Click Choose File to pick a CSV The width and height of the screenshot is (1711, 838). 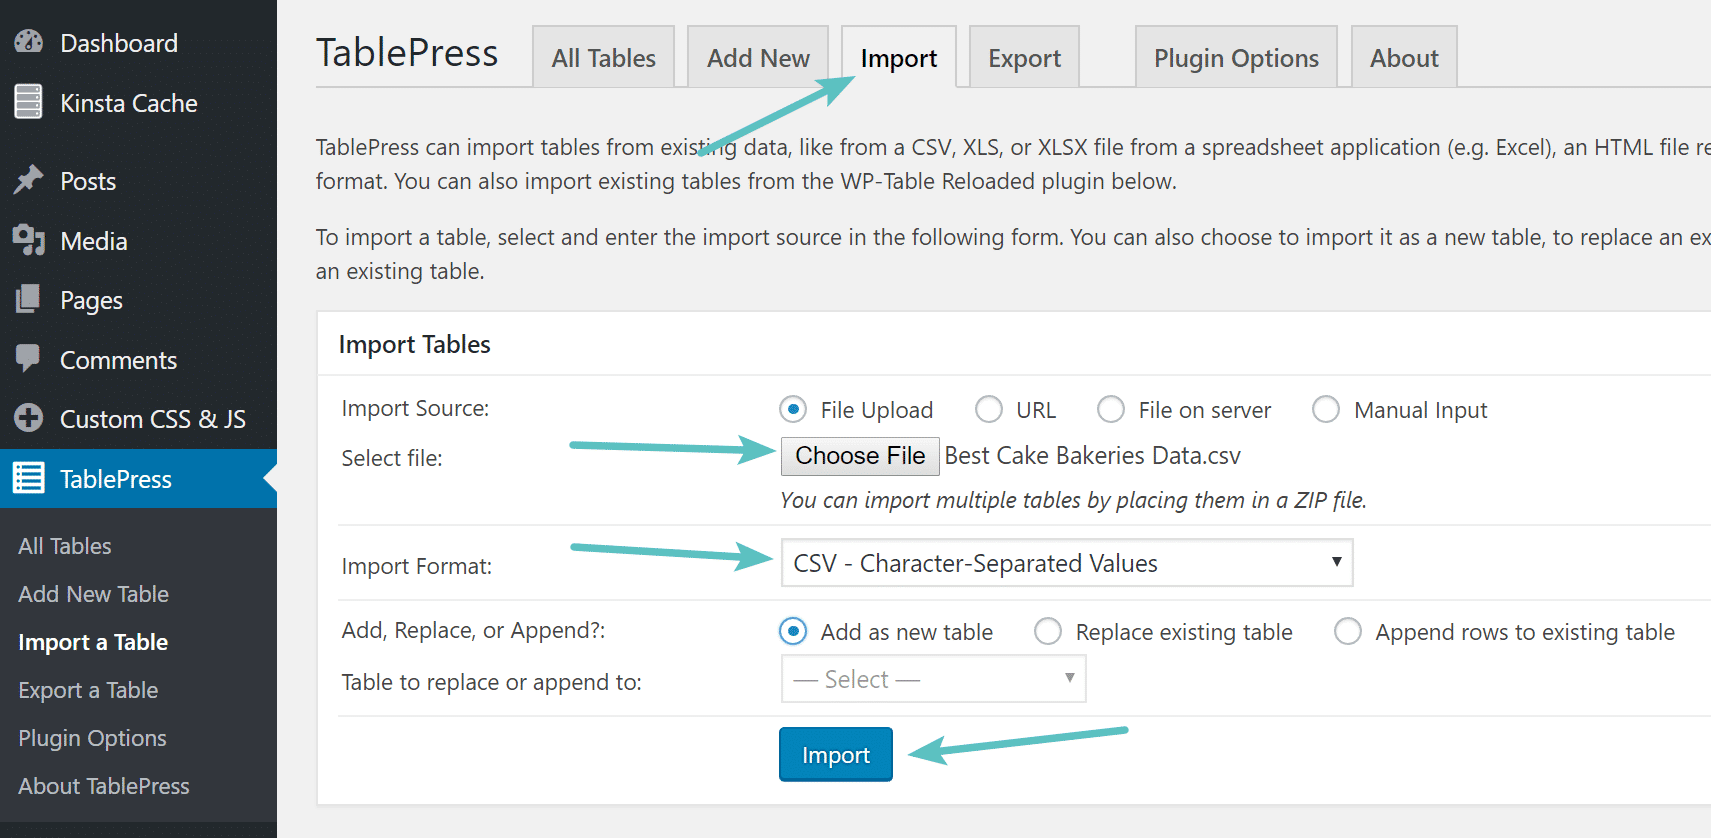coord(859,456)
